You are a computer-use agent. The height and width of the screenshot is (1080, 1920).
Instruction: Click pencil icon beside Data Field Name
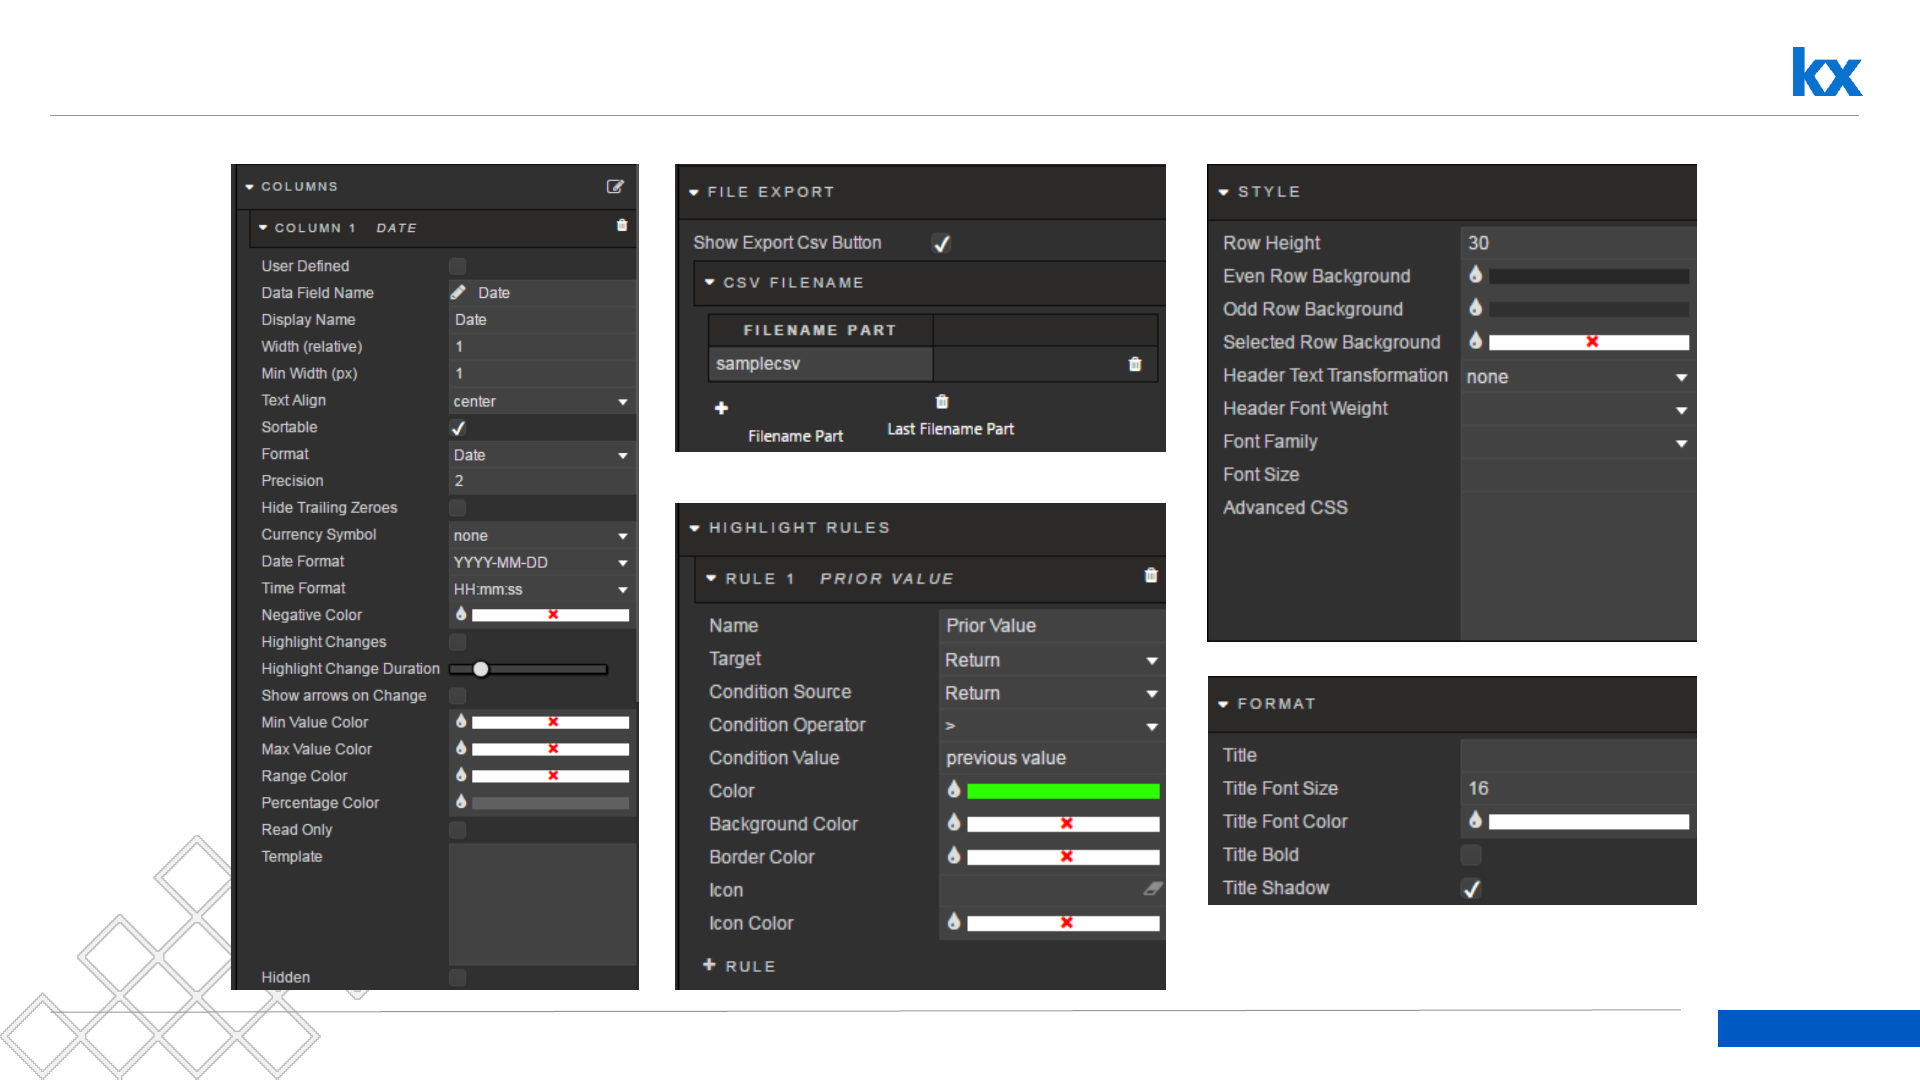coord(458,292)
